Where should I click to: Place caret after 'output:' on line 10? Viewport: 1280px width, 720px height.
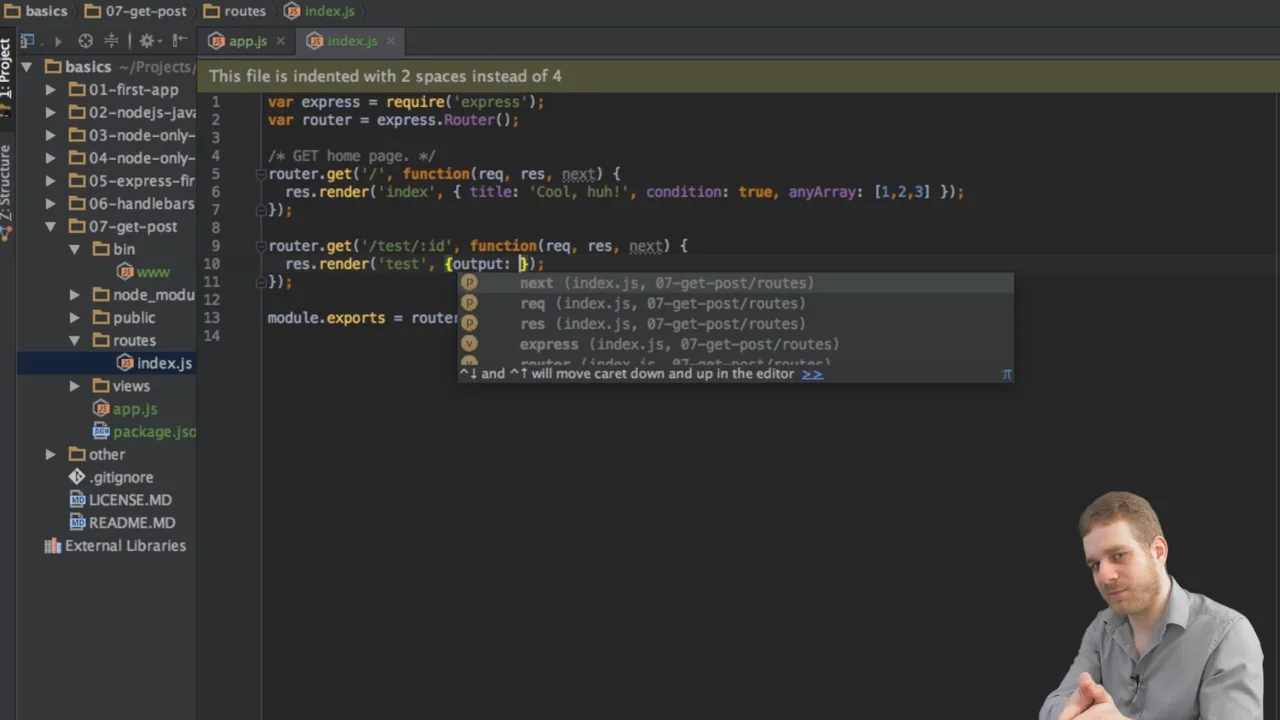pyautogui.click(x=514, y=264)
